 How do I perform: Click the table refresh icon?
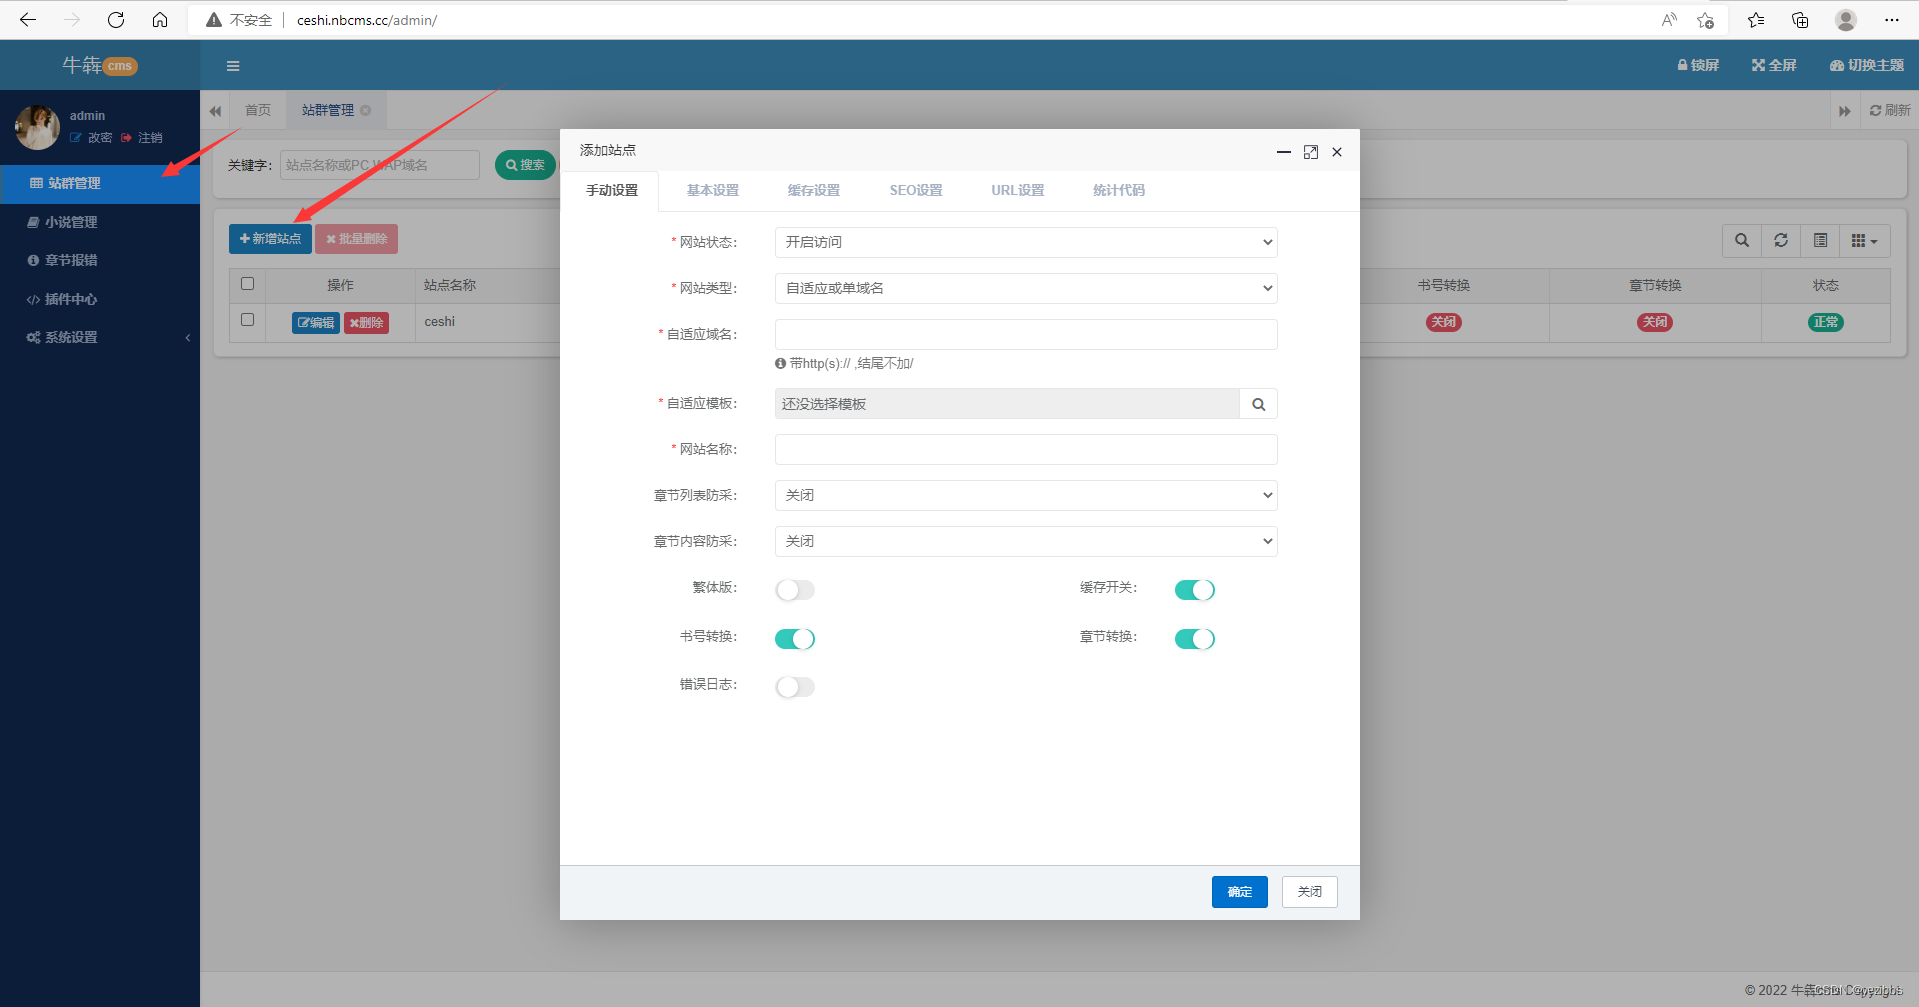tap(1781, 240)
